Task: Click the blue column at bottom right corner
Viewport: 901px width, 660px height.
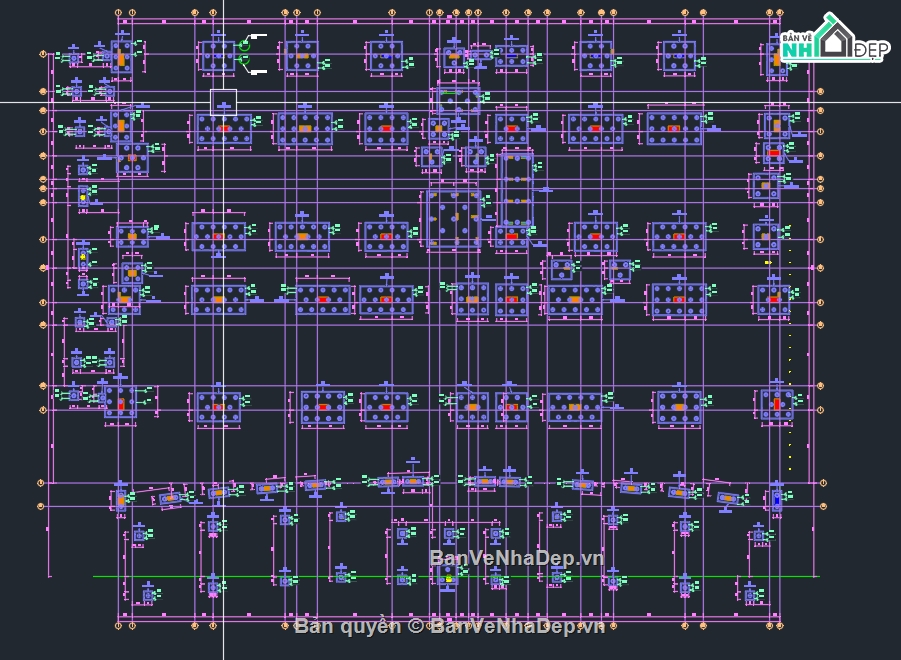Action: [777, 500]
